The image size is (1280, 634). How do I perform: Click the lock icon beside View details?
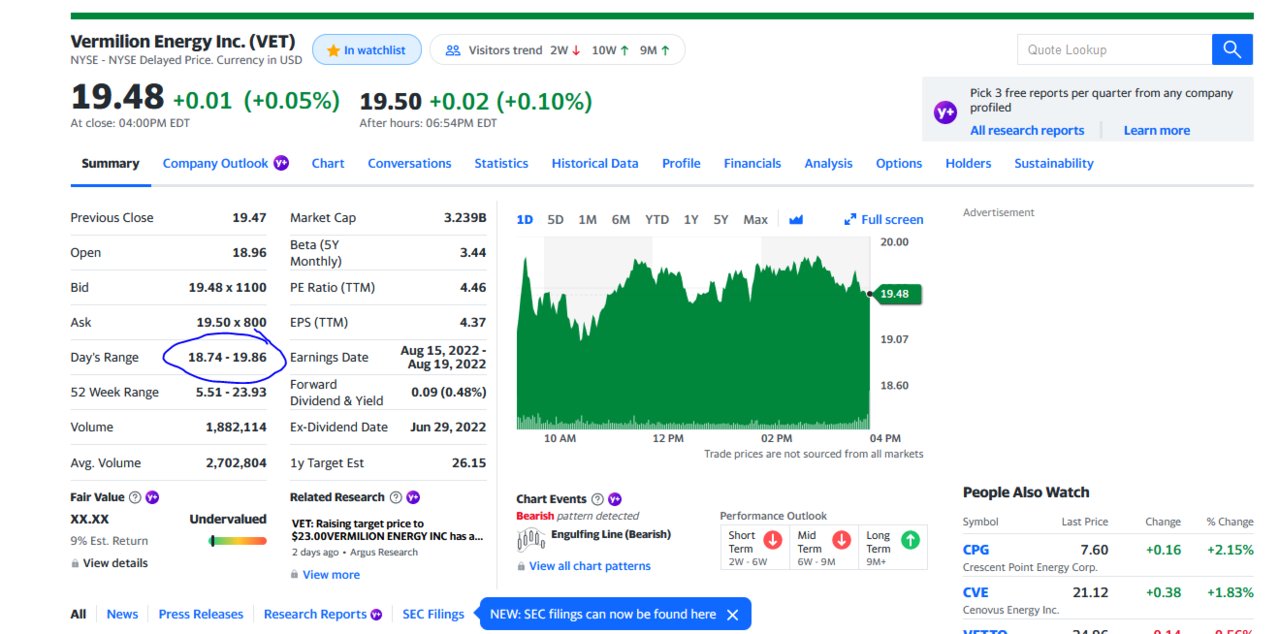(x=75, y=564)
